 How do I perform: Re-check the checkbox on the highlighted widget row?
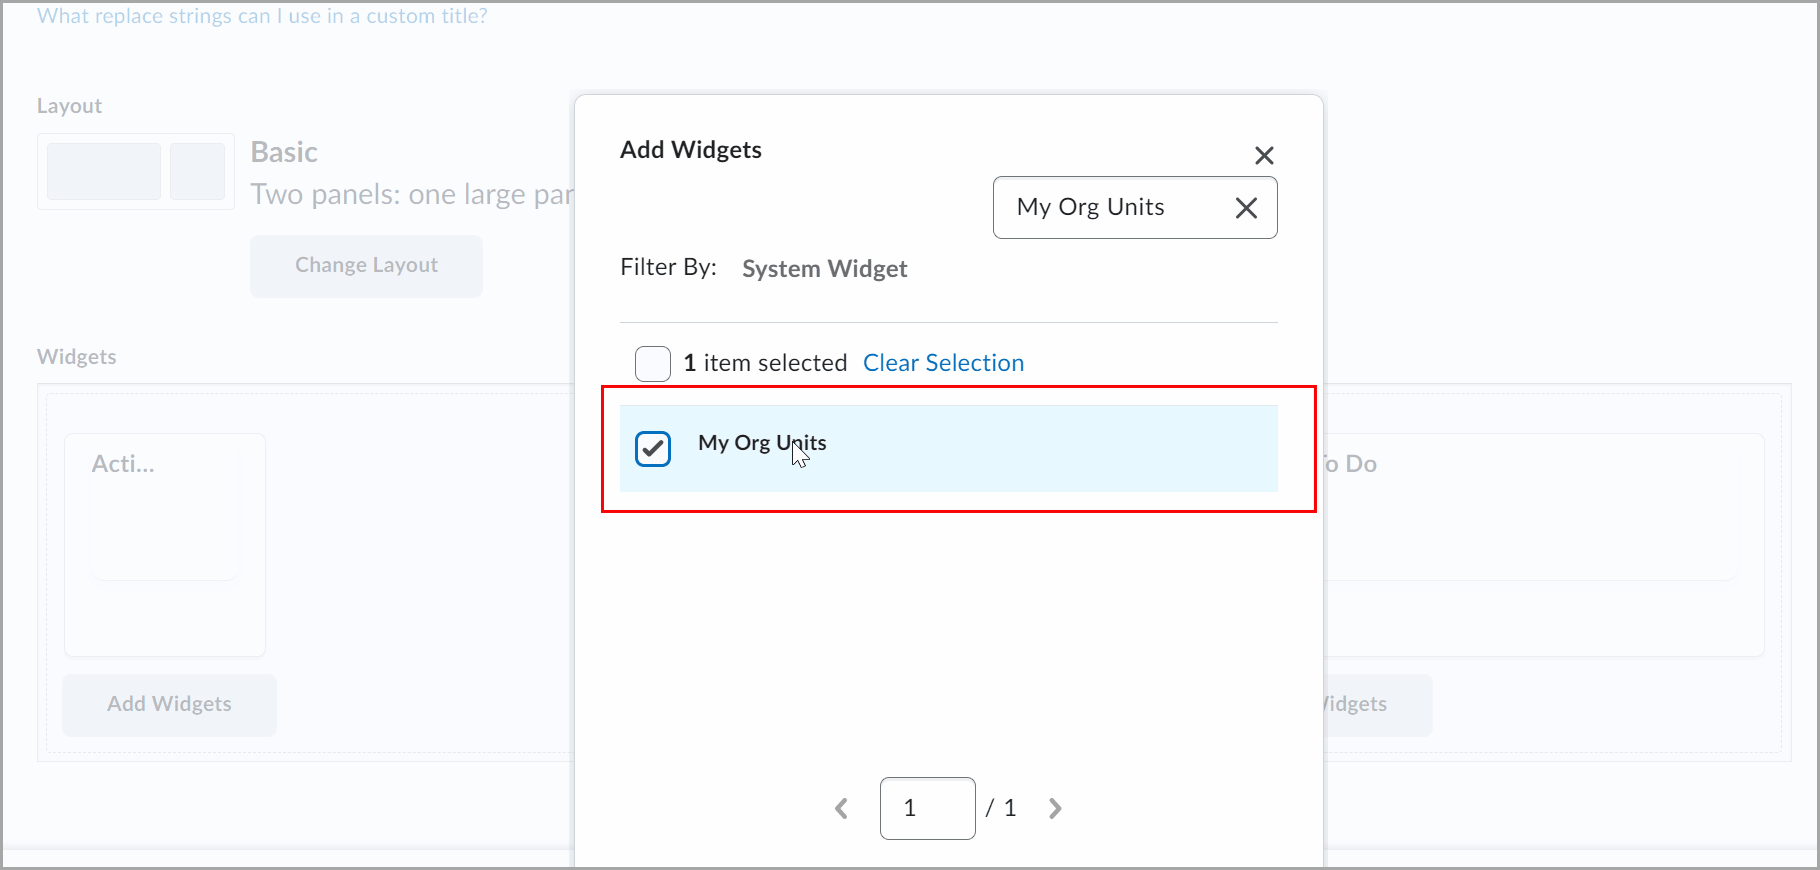coord(652,449)
